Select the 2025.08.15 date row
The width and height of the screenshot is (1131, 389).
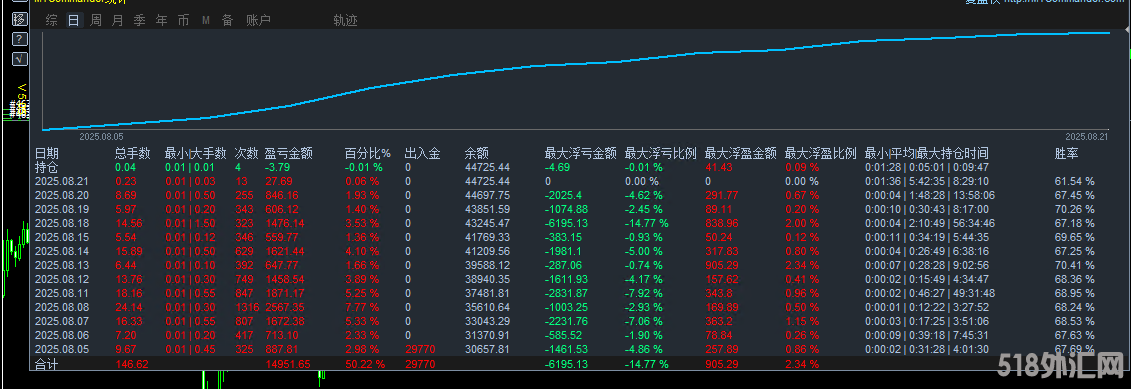(x=61, y=237)
